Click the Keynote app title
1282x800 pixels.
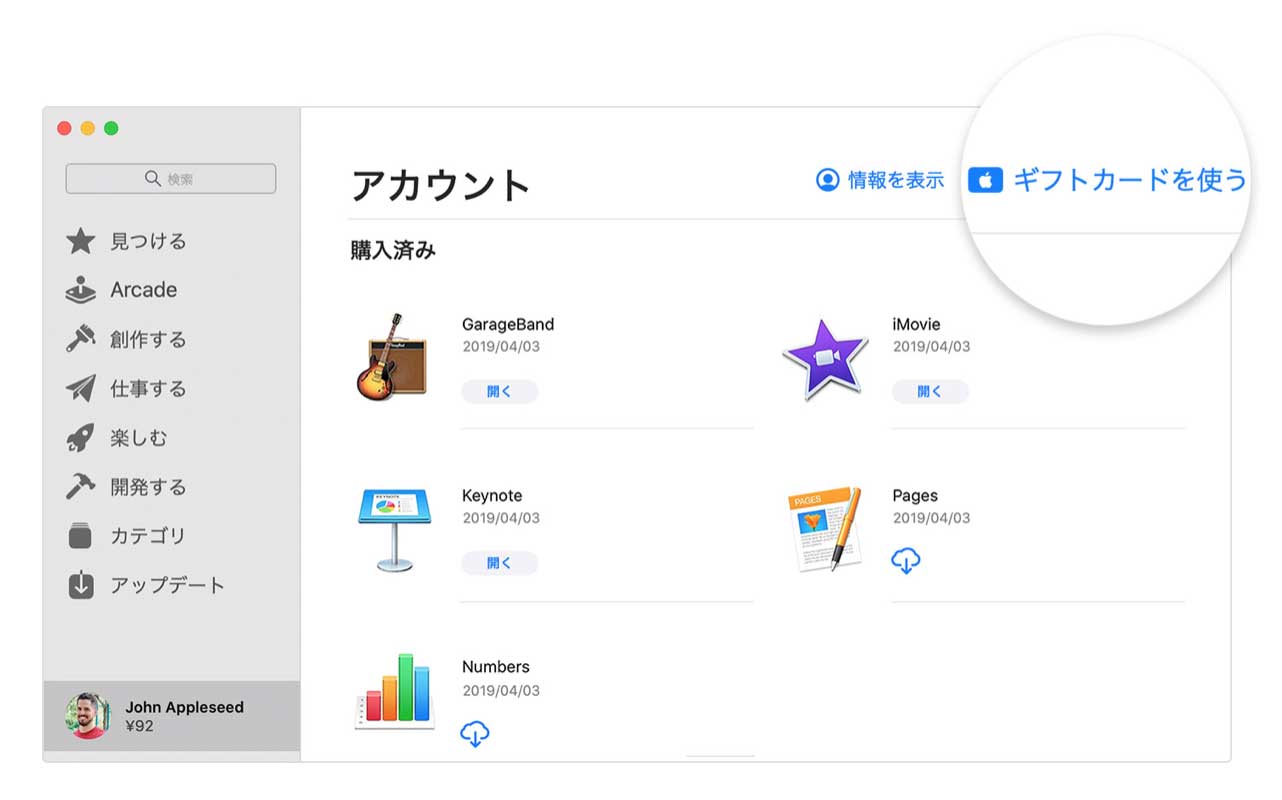(492, 496)
